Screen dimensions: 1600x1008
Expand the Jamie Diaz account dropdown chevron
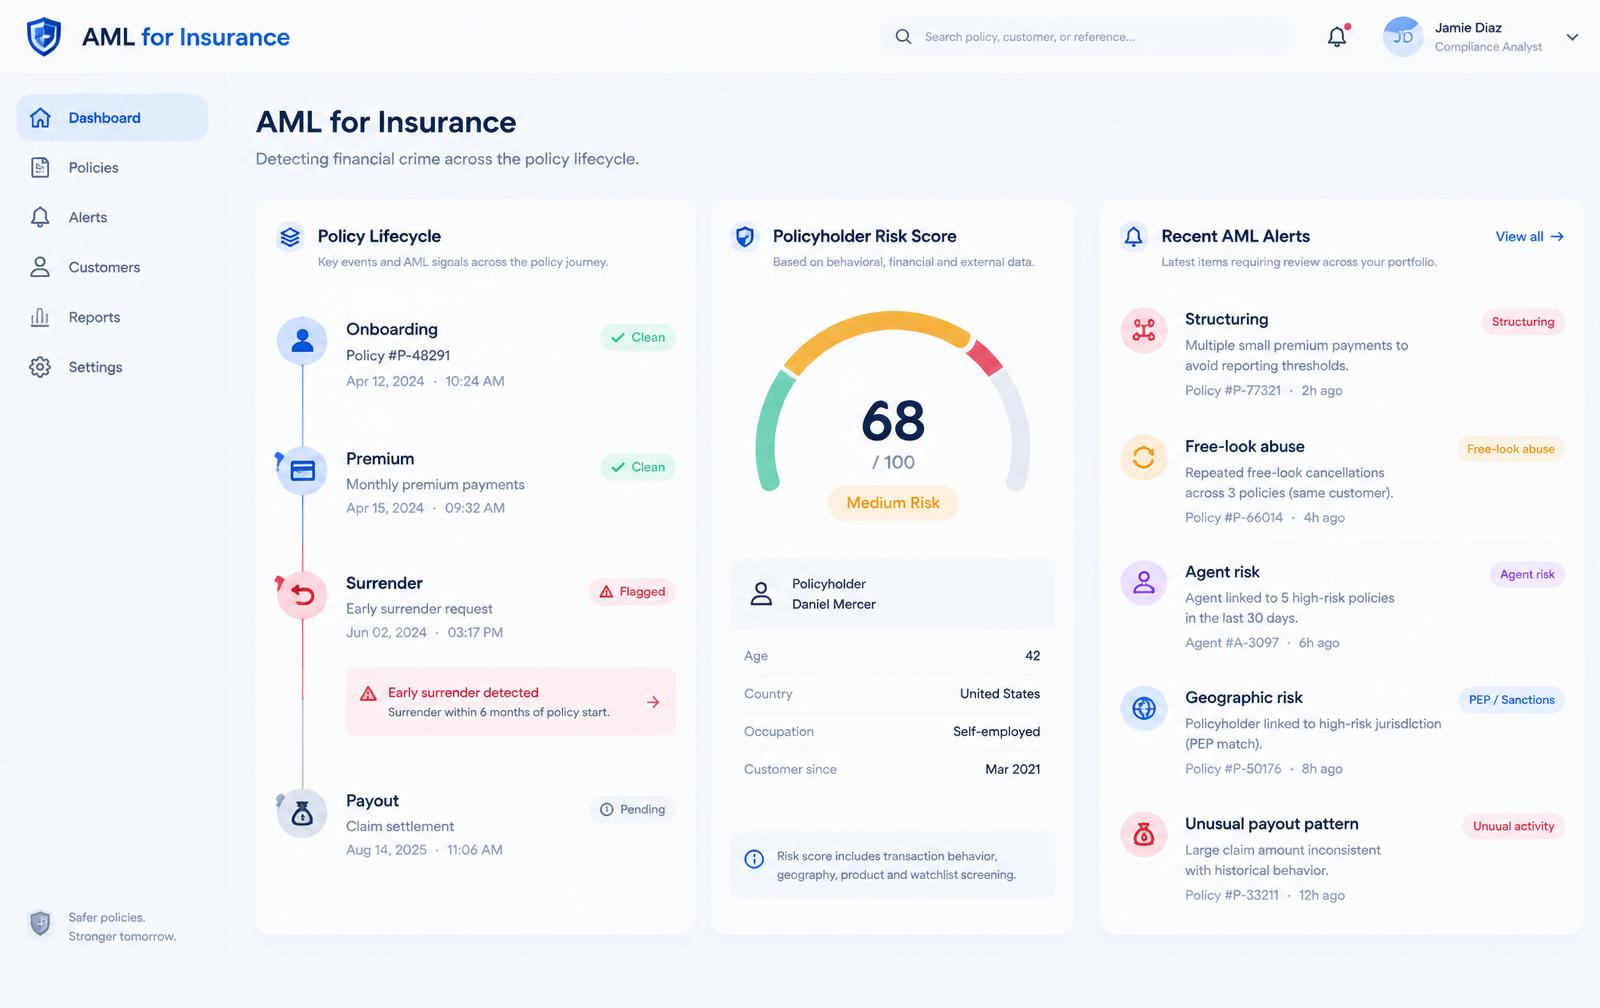coord(1572,37)
